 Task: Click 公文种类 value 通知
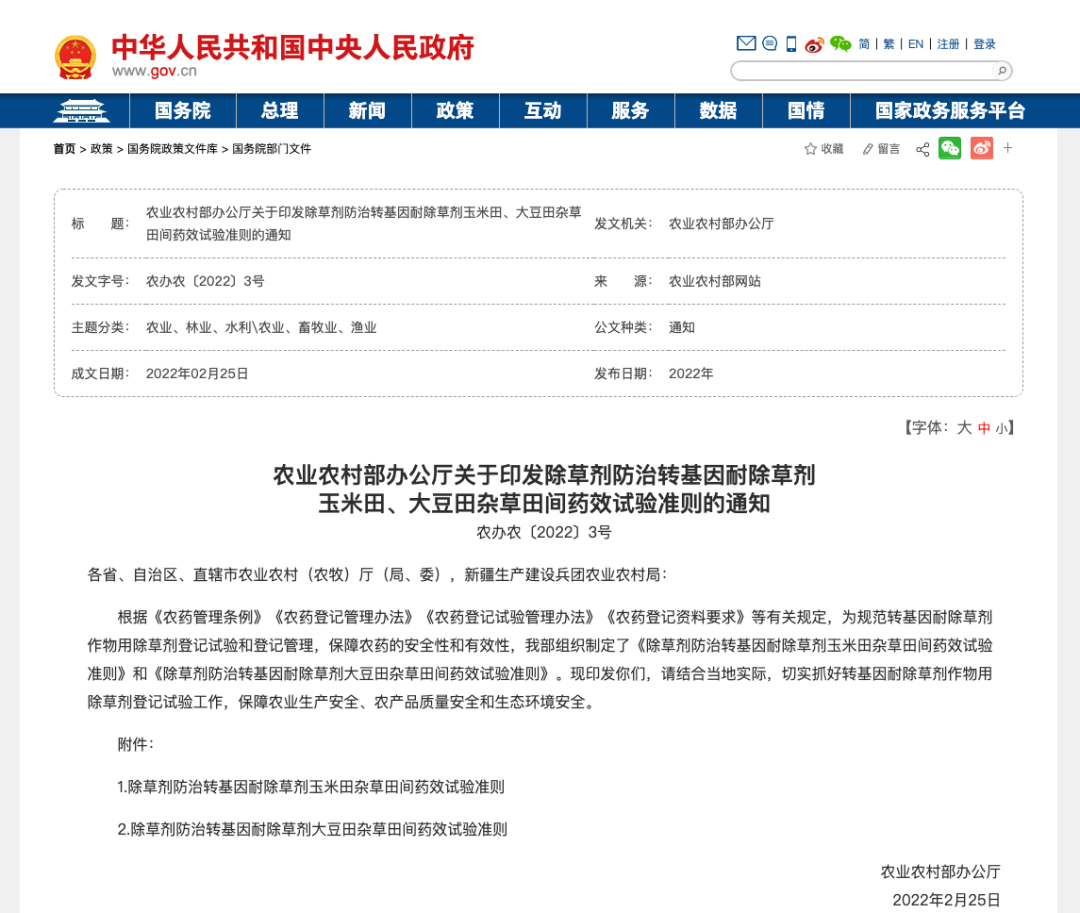[x=682, y=327]
